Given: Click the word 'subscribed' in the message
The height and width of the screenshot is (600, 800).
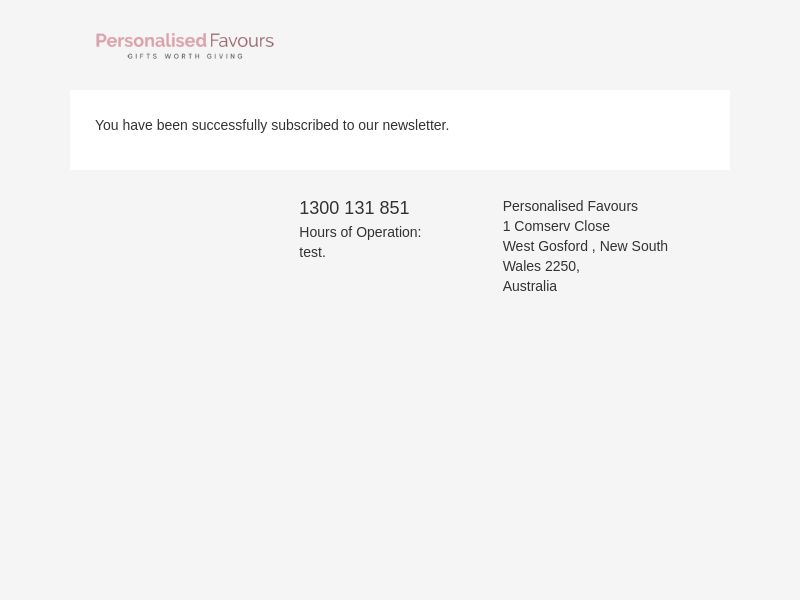Looking at the screenshot, I should [305, 125].
